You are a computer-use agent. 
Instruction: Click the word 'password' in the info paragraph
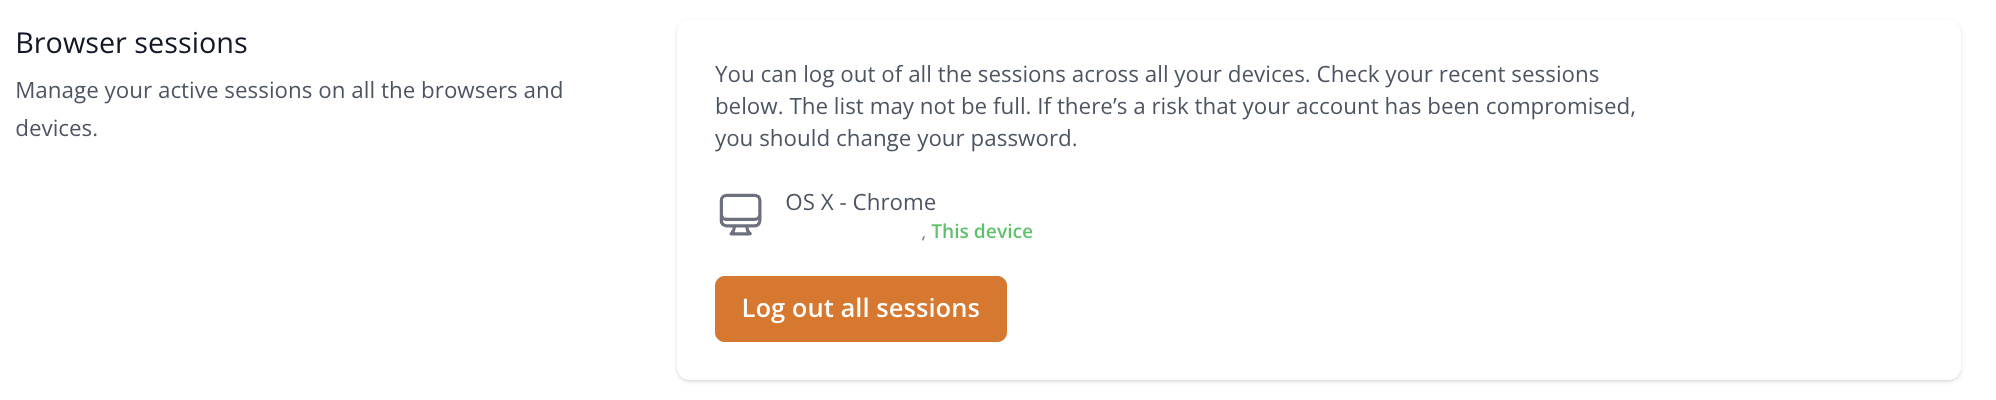(1025, 139)
